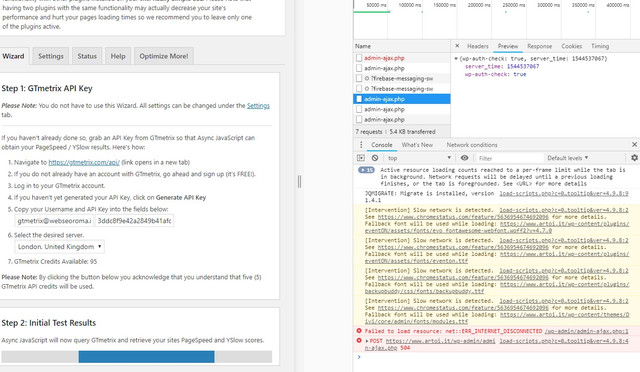Open /wp-admin/admin-ajax.php:1 source link
Image resolution: width=640 pixels, height=372 pixels.
587,331
